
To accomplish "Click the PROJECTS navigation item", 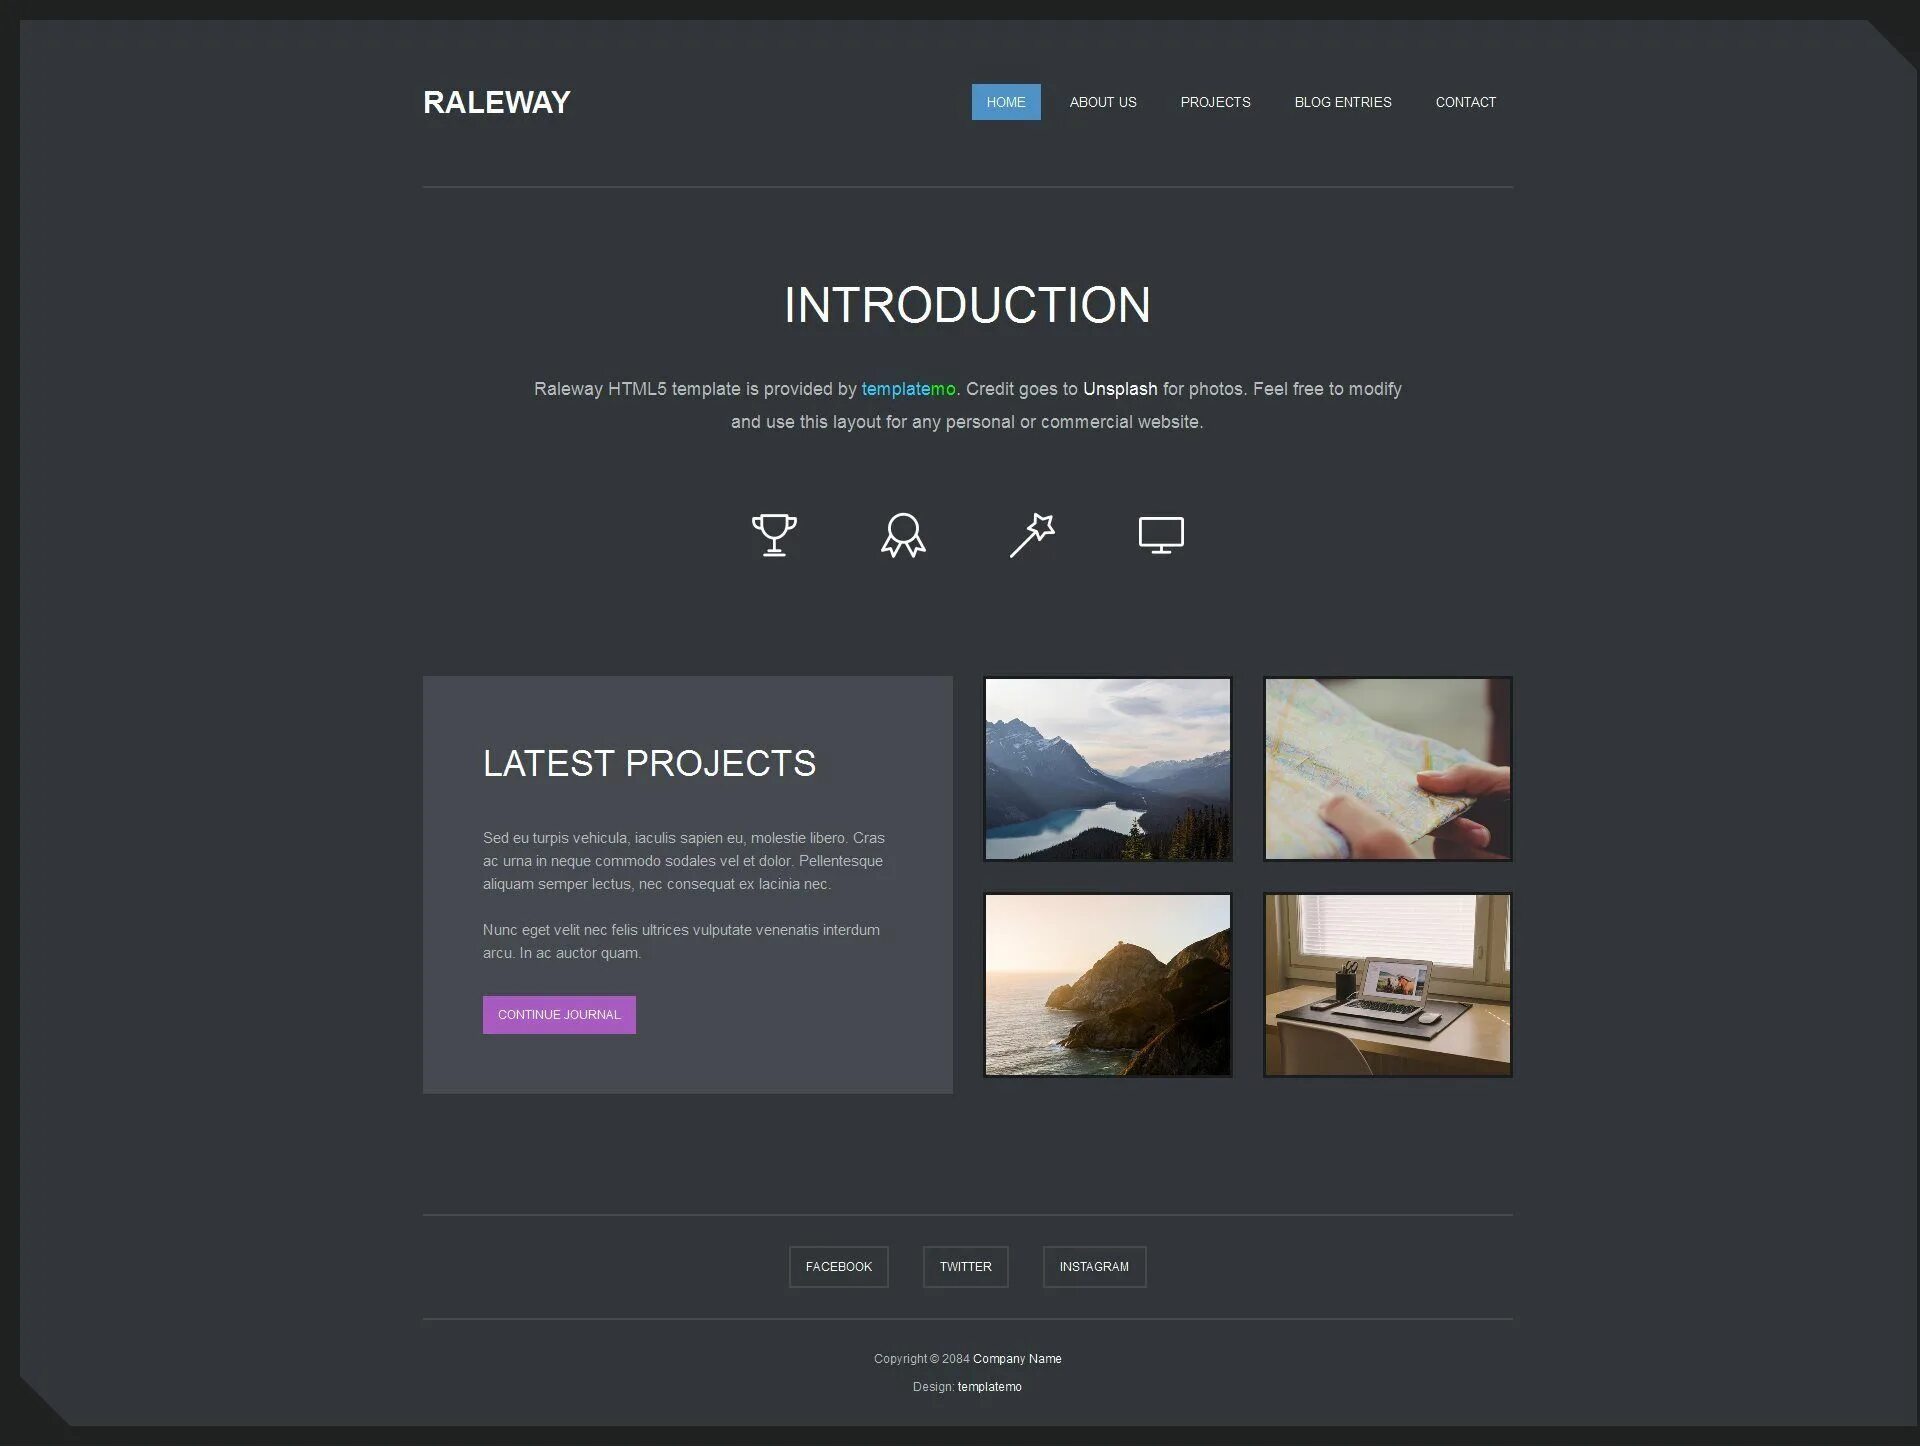I will click(1216, 102).
